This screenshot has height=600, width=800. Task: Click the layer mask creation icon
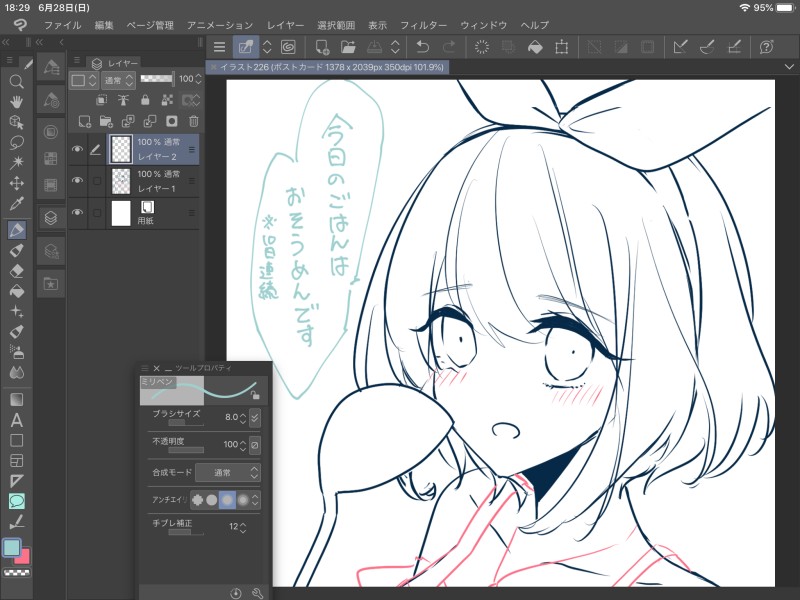point(171,121)
